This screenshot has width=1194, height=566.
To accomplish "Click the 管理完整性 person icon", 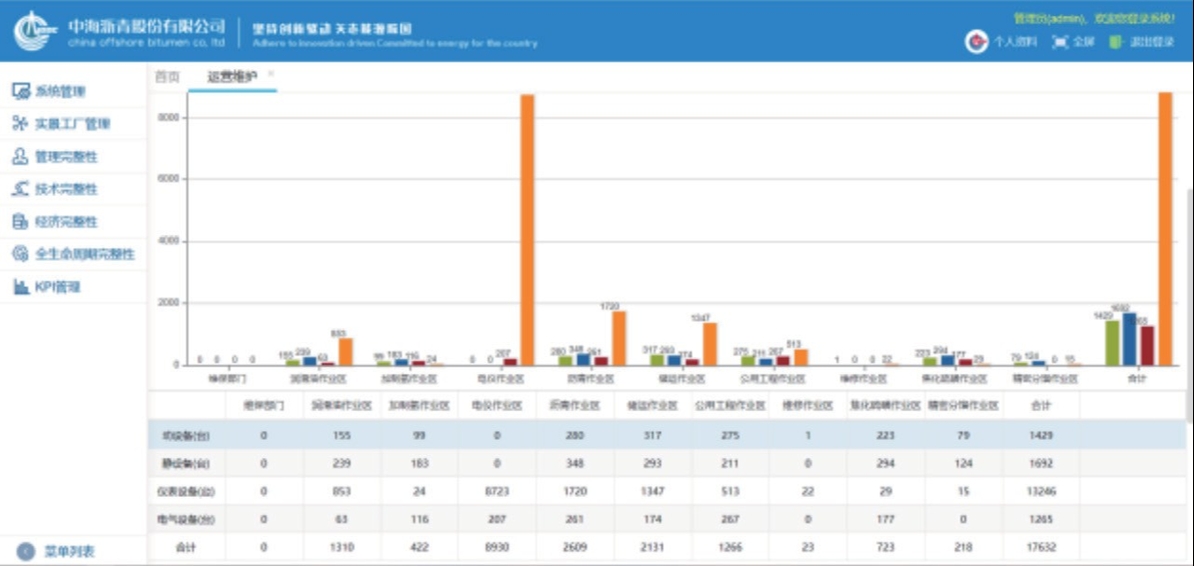I will (x=21, y=157).
